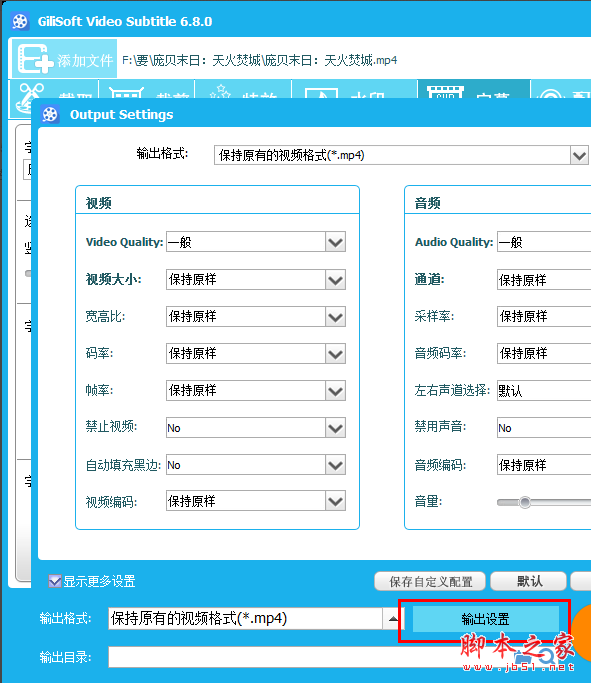The height and width of the screenshot is (683, 591).
Task: Click the 输出设置 button
Action: point(485,619)
